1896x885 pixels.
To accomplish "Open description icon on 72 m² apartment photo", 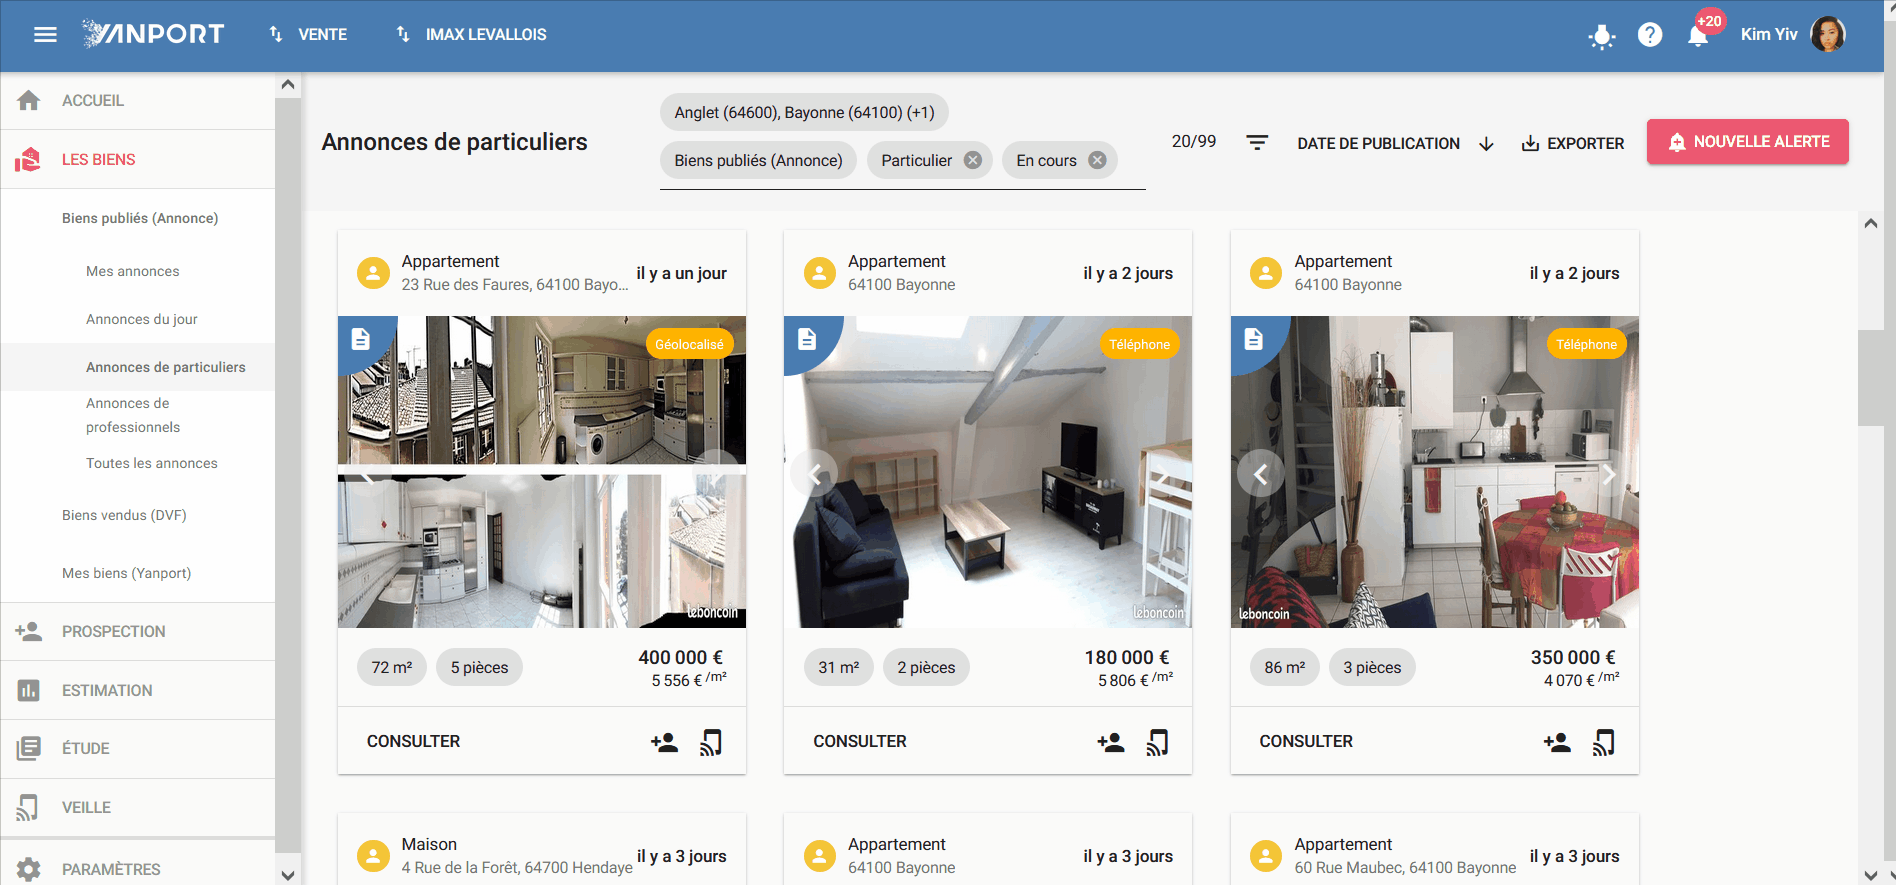I will (x=361, y=340).
